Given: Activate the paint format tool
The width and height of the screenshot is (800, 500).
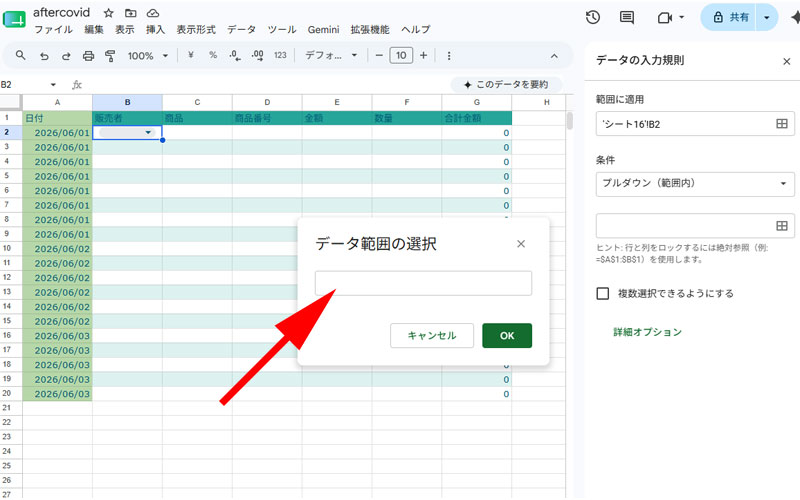Looking at the screenshot, I should (110, 56).
